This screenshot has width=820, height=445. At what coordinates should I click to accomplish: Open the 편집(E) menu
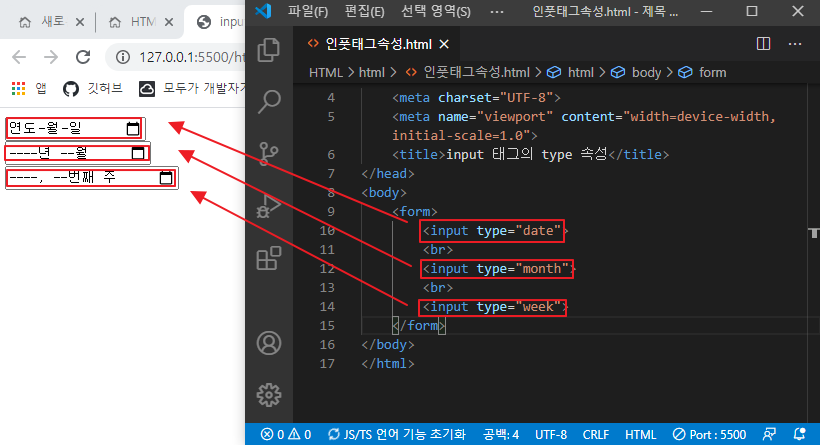(x=365, y=12)
